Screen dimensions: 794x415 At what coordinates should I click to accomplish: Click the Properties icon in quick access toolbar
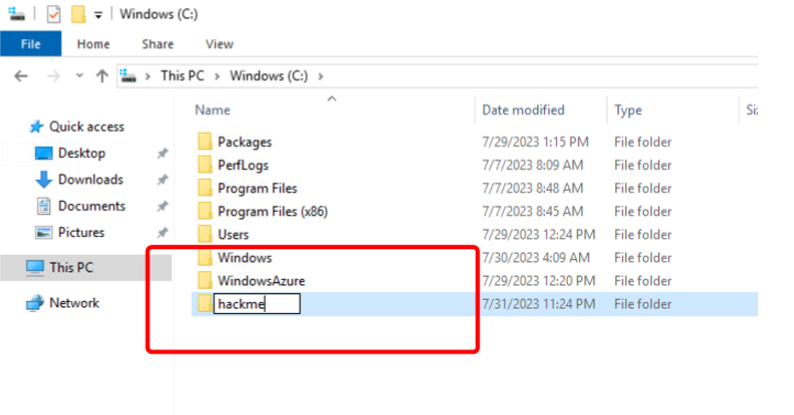coord(54,15)
